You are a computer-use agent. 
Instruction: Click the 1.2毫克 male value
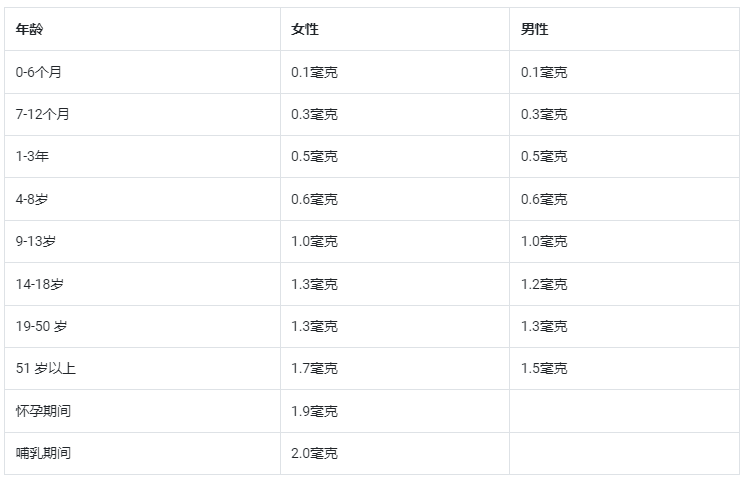(544, 284)
